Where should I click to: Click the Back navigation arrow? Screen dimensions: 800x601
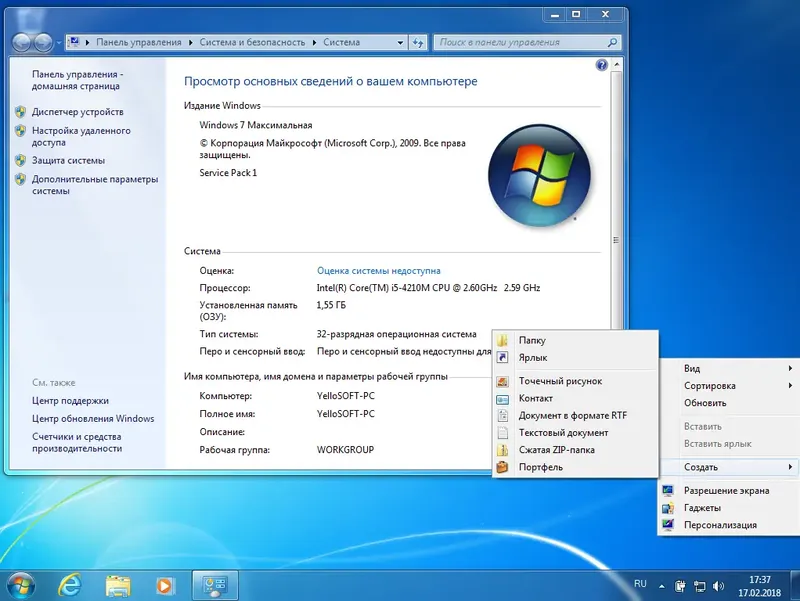tap(22, 43)
